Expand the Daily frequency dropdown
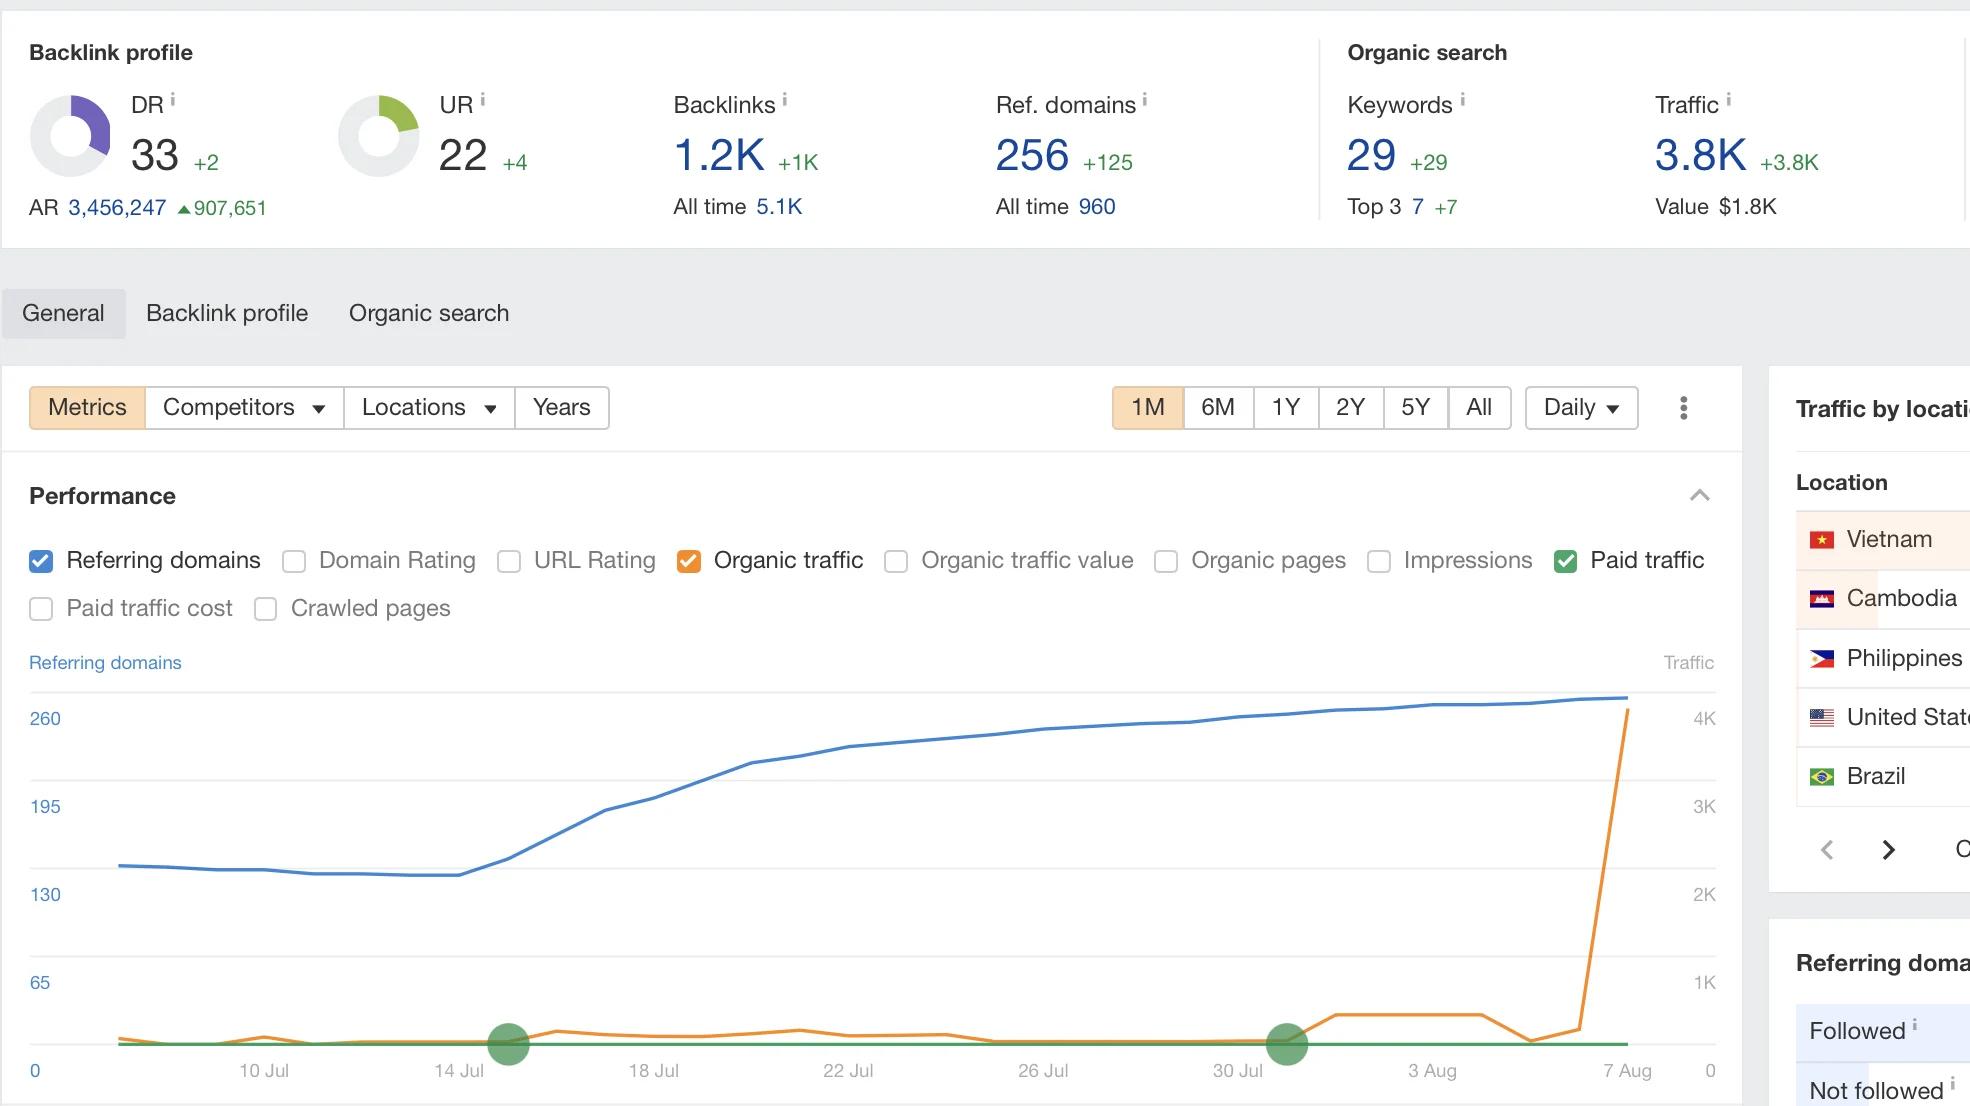This screenshot has width=1970, height=1106. point(1580,406)
